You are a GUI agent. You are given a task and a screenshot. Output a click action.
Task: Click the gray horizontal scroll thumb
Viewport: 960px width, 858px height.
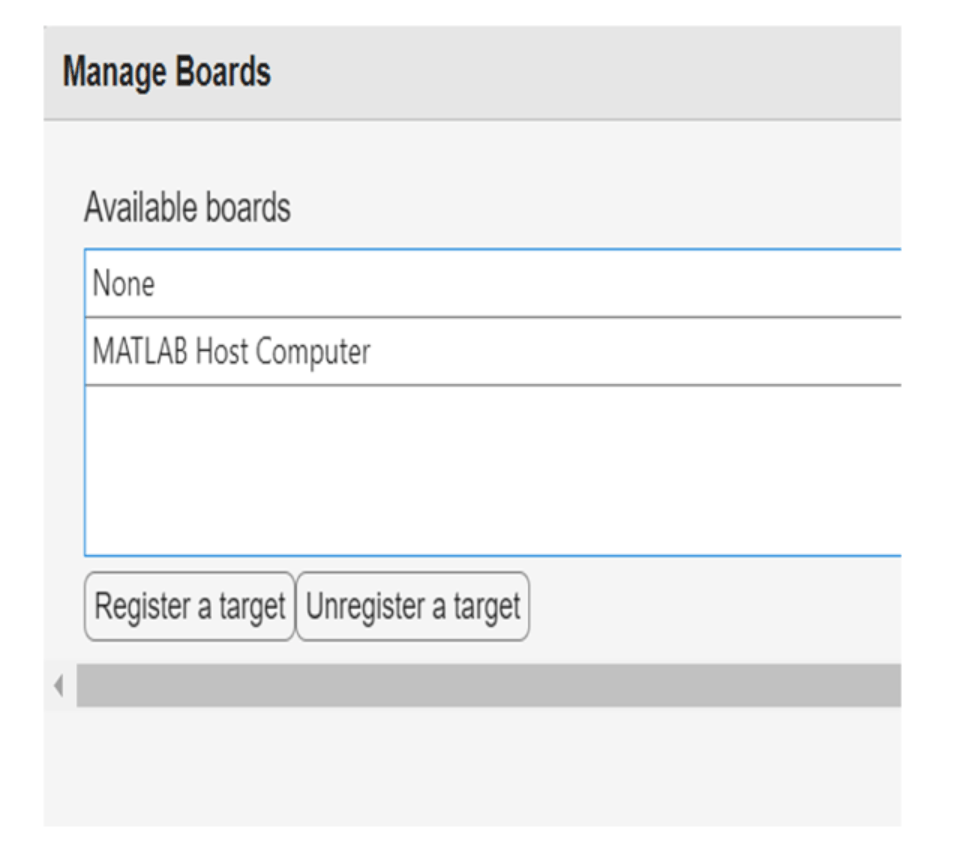coord(488,686)
